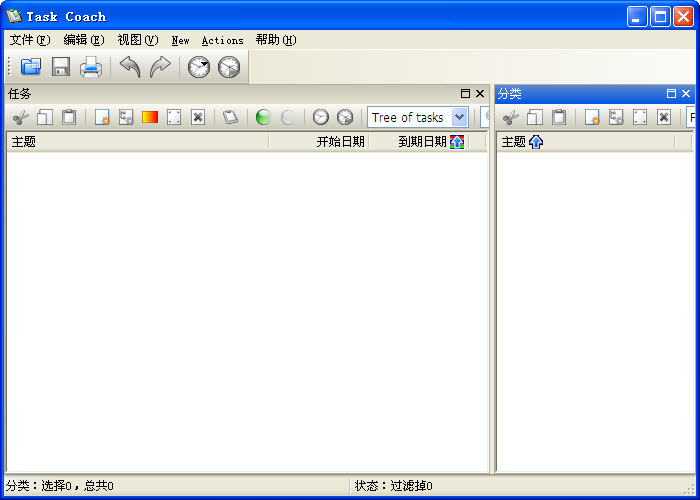Sort by 主题 column in 分类 panel
Viewport: 700px width, 500px height.
pyautogui.click(x=586, y=142)
